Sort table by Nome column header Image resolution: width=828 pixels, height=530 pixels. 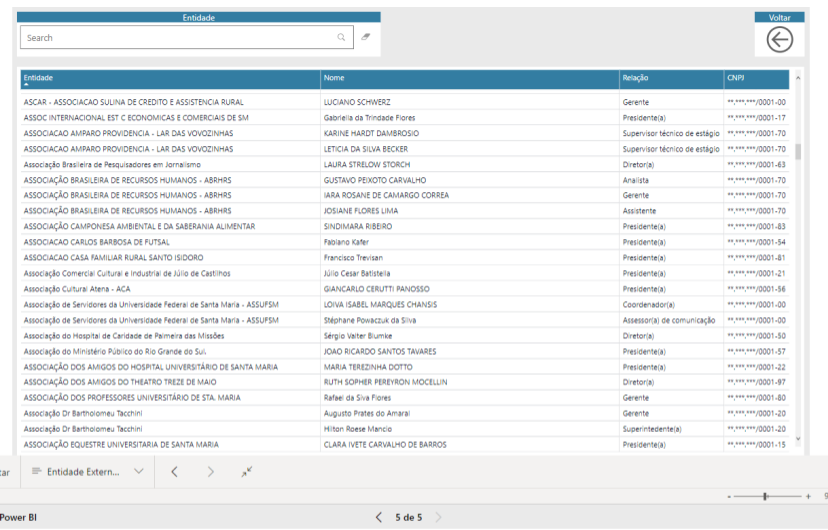(x=334, y=77)
